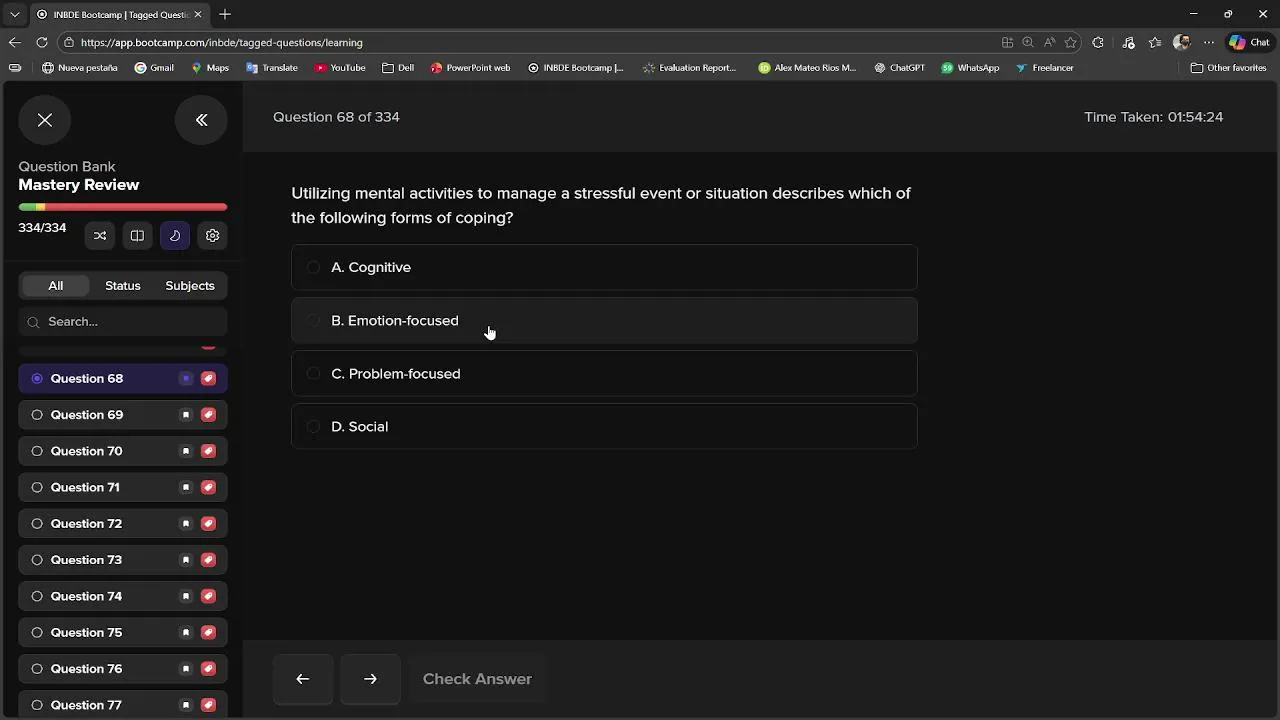Open Question 74 in the question list
1280x720 pixels.
[x=86, y=596]
